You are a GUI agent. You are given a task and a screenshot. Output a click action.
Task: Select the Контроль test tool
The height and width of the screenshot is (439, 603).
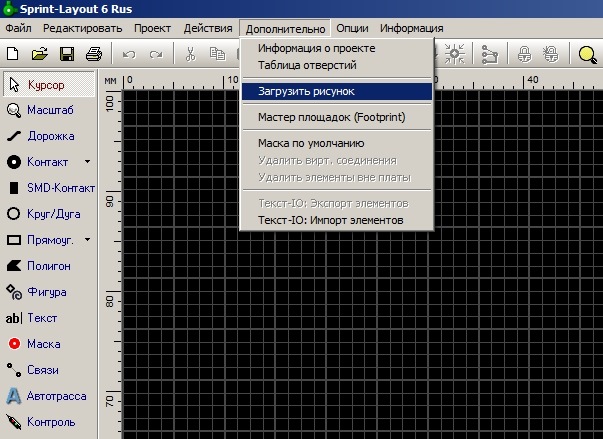[x=49, y=422]
